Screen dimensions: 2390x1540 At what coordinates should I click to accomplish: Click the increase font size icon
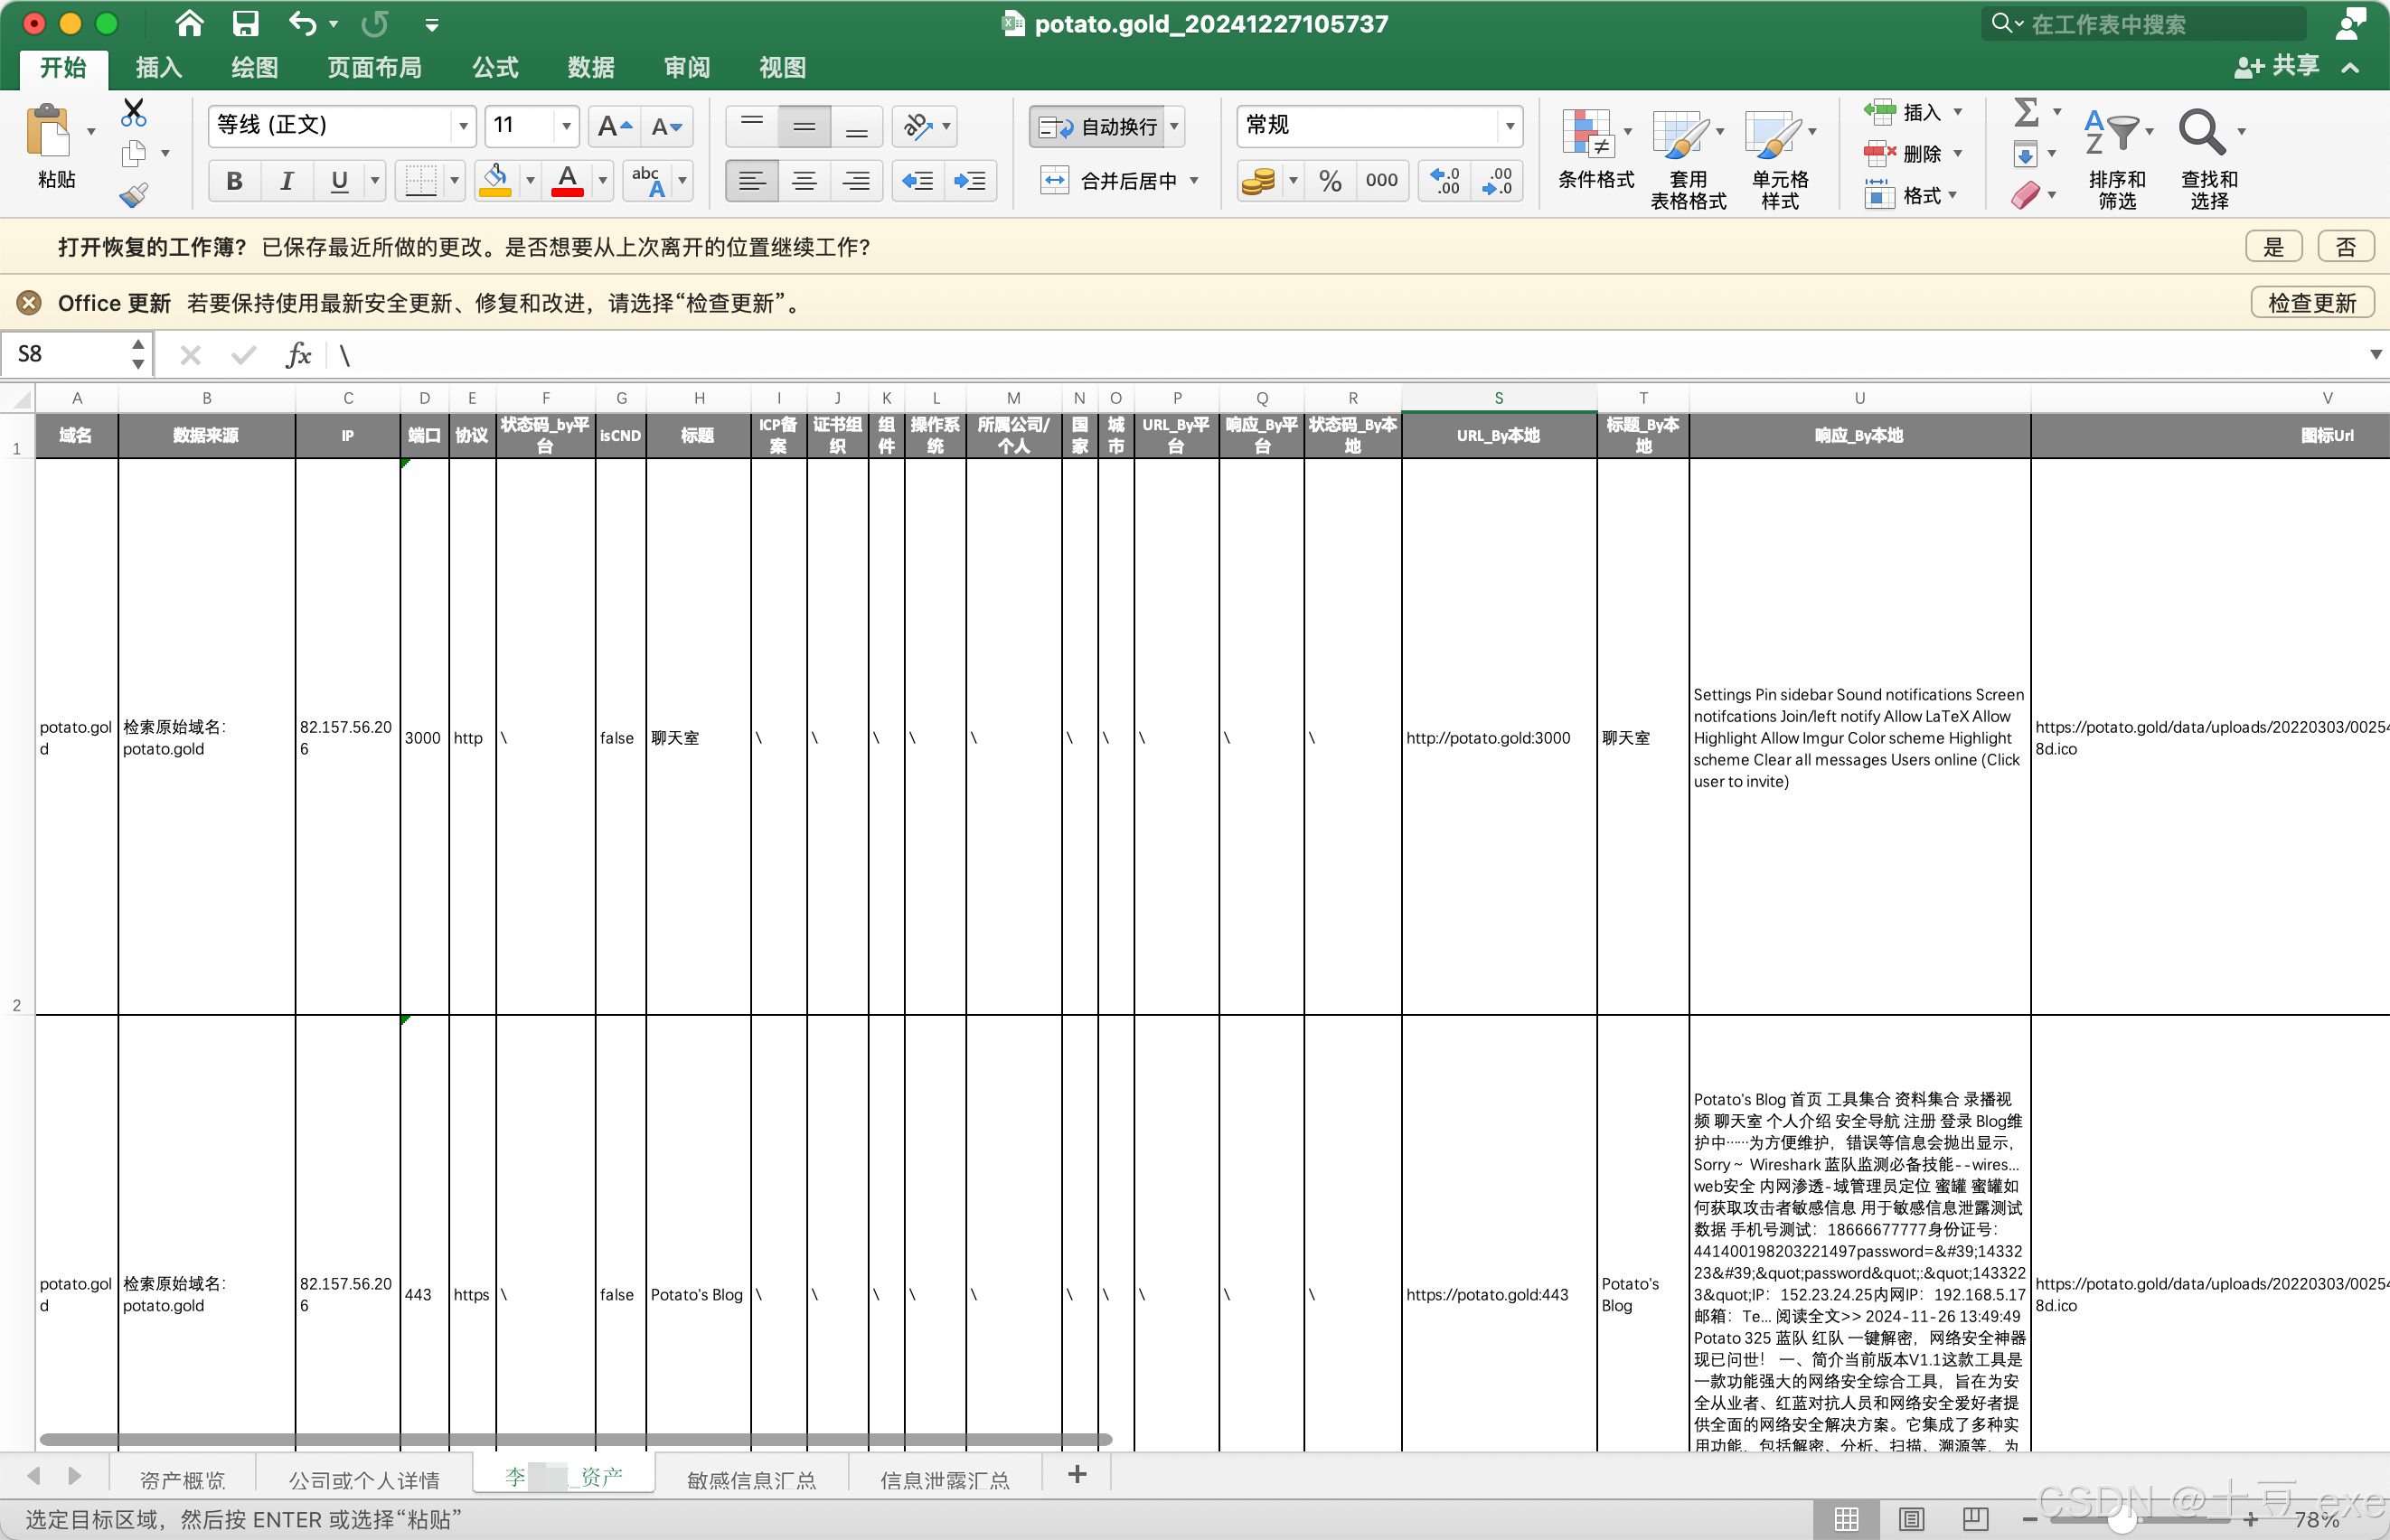tap(613, 126)
